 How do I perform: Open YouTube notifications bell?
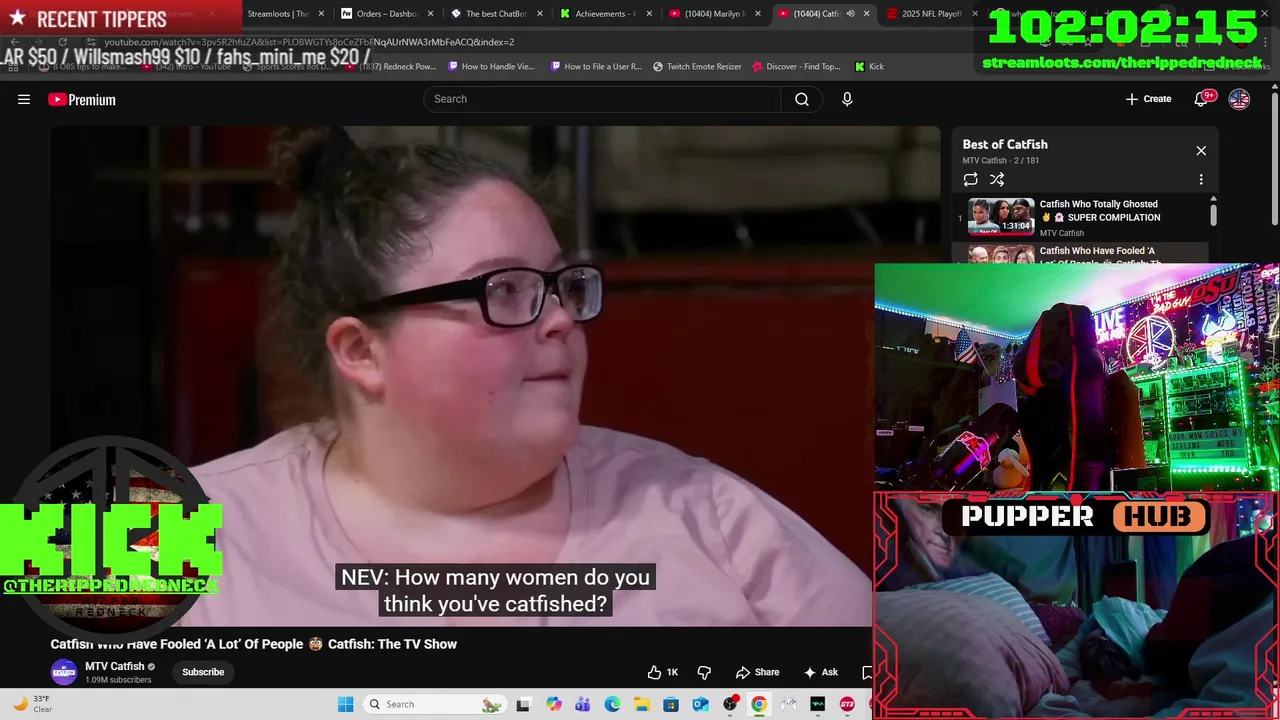tap(1203, 99)
